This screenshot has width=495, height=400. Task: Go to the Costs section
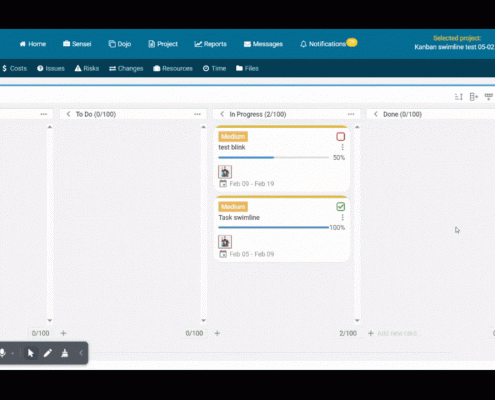coord(14,68)
